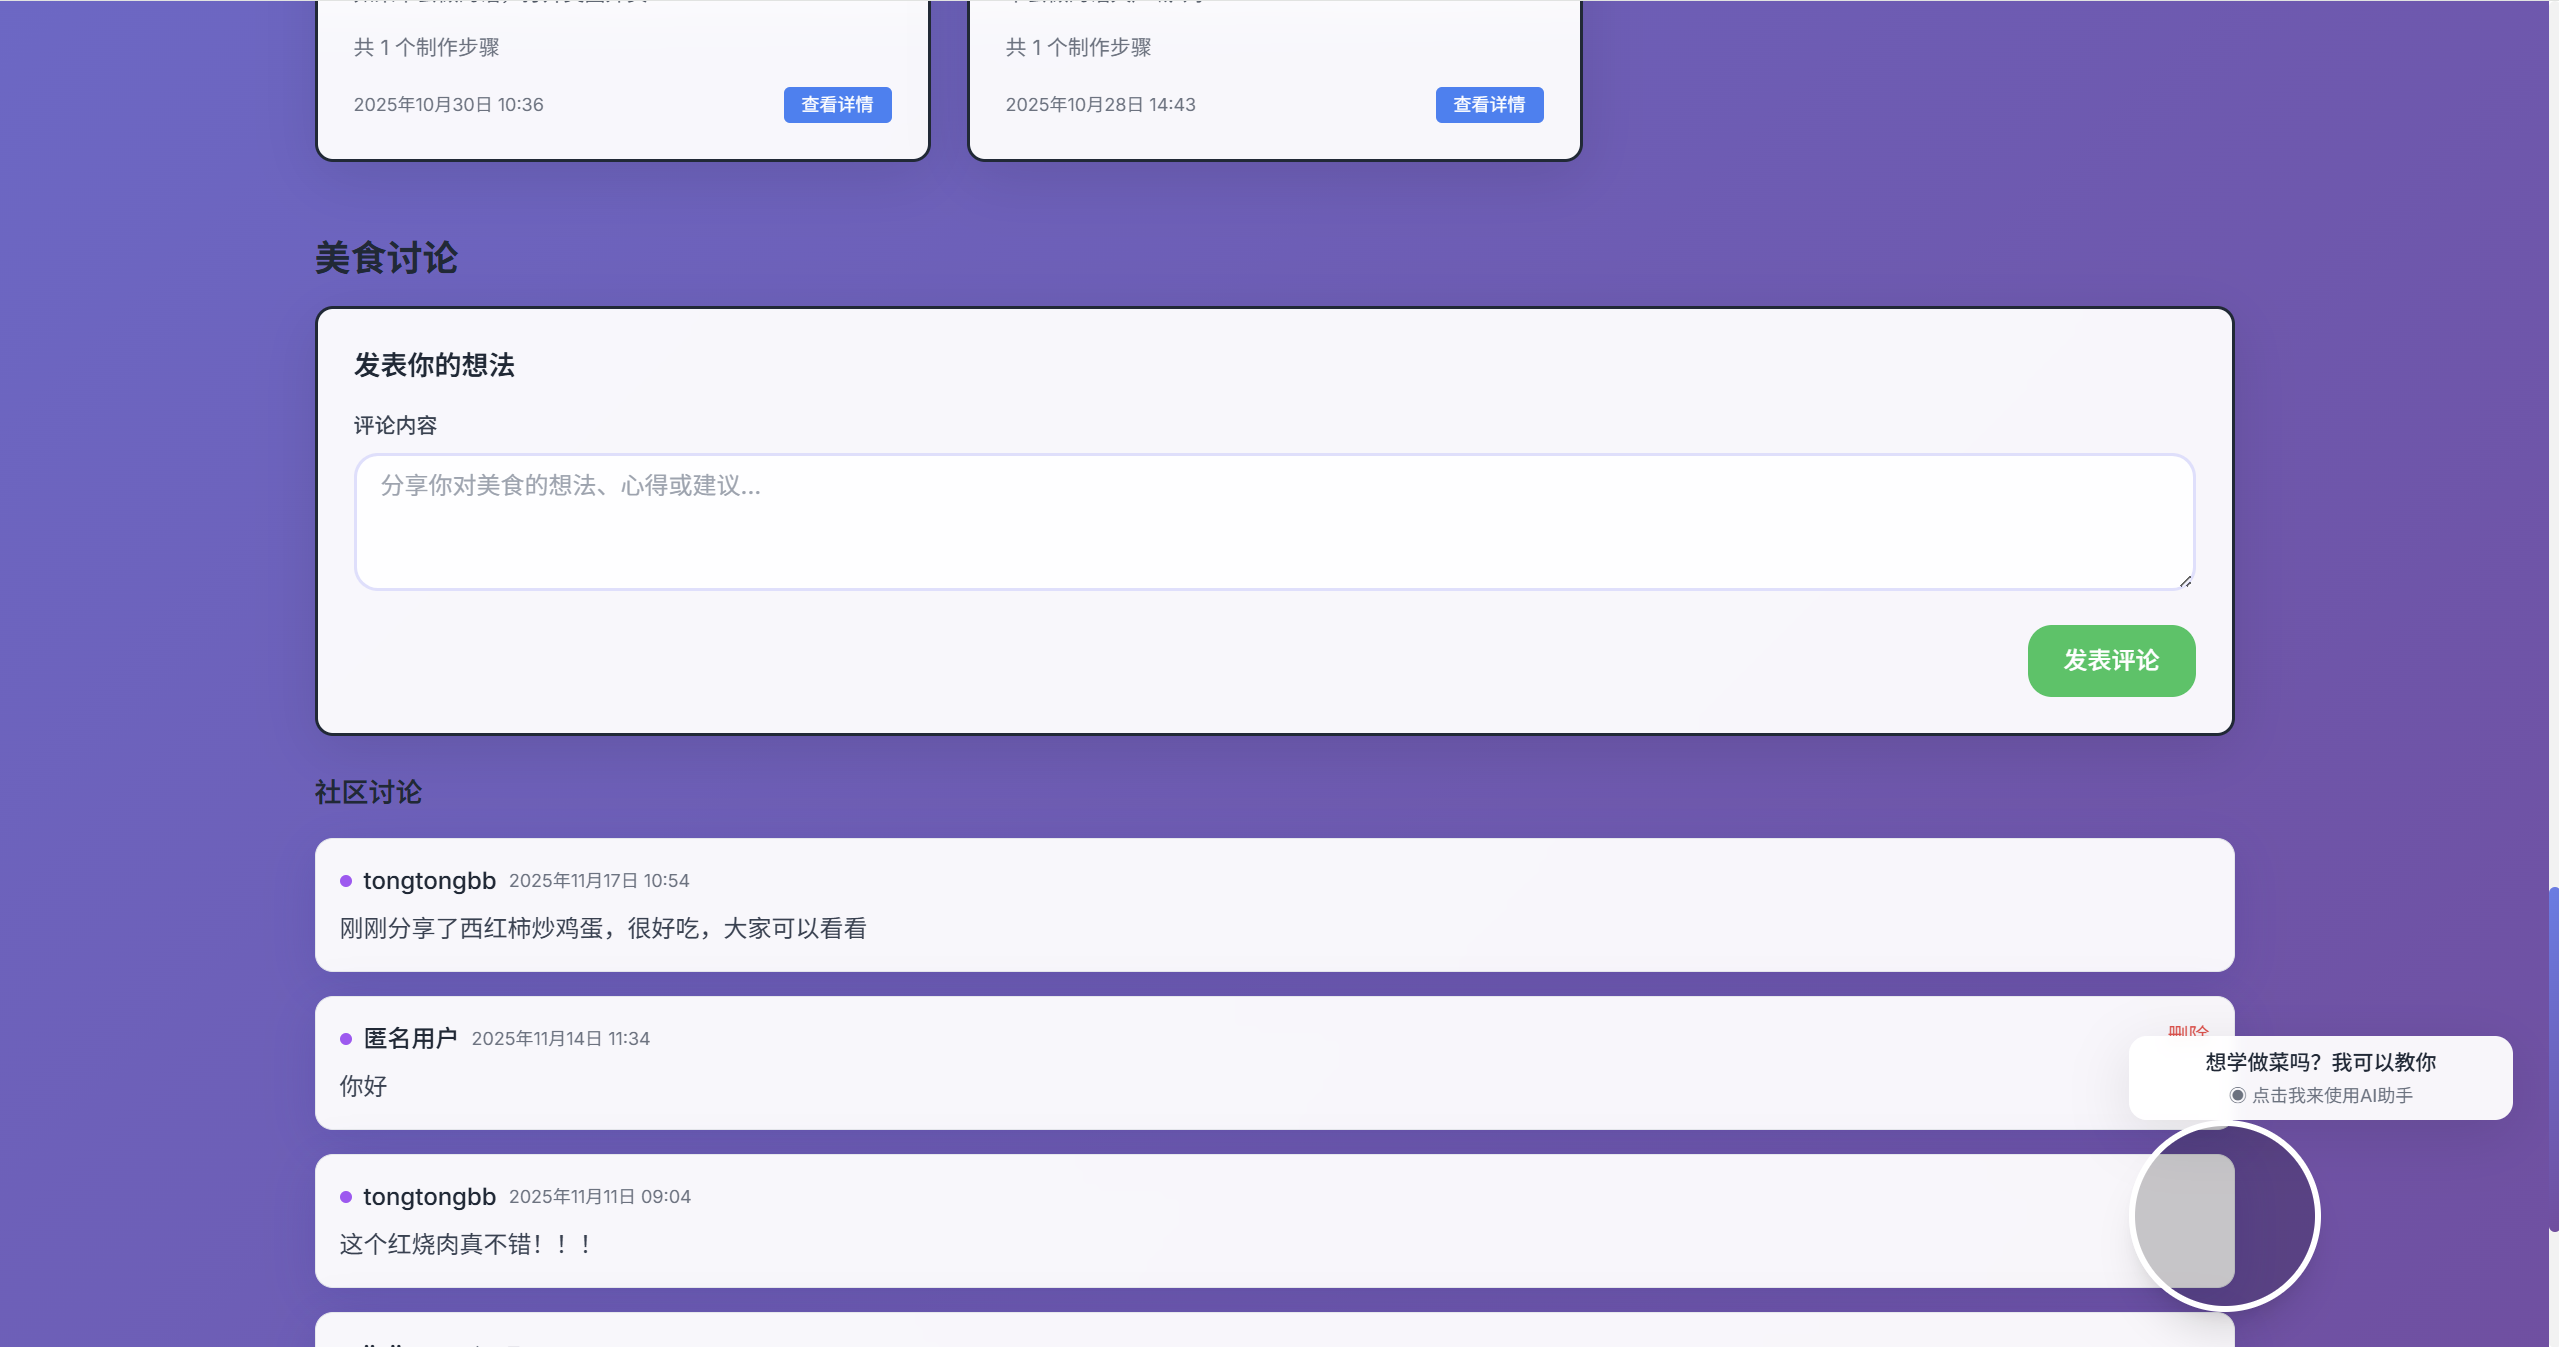The height and width of the screenshot is (1347, 2559).
Task: Select the AI tooltip text 点击我来使用AI助手
Action: tap(2333, 1095)
